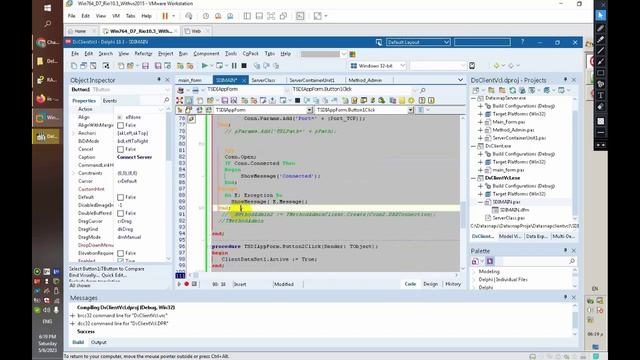Open the Project menu
The height and width of the screenshot is (360, 640).
(165, 53)
